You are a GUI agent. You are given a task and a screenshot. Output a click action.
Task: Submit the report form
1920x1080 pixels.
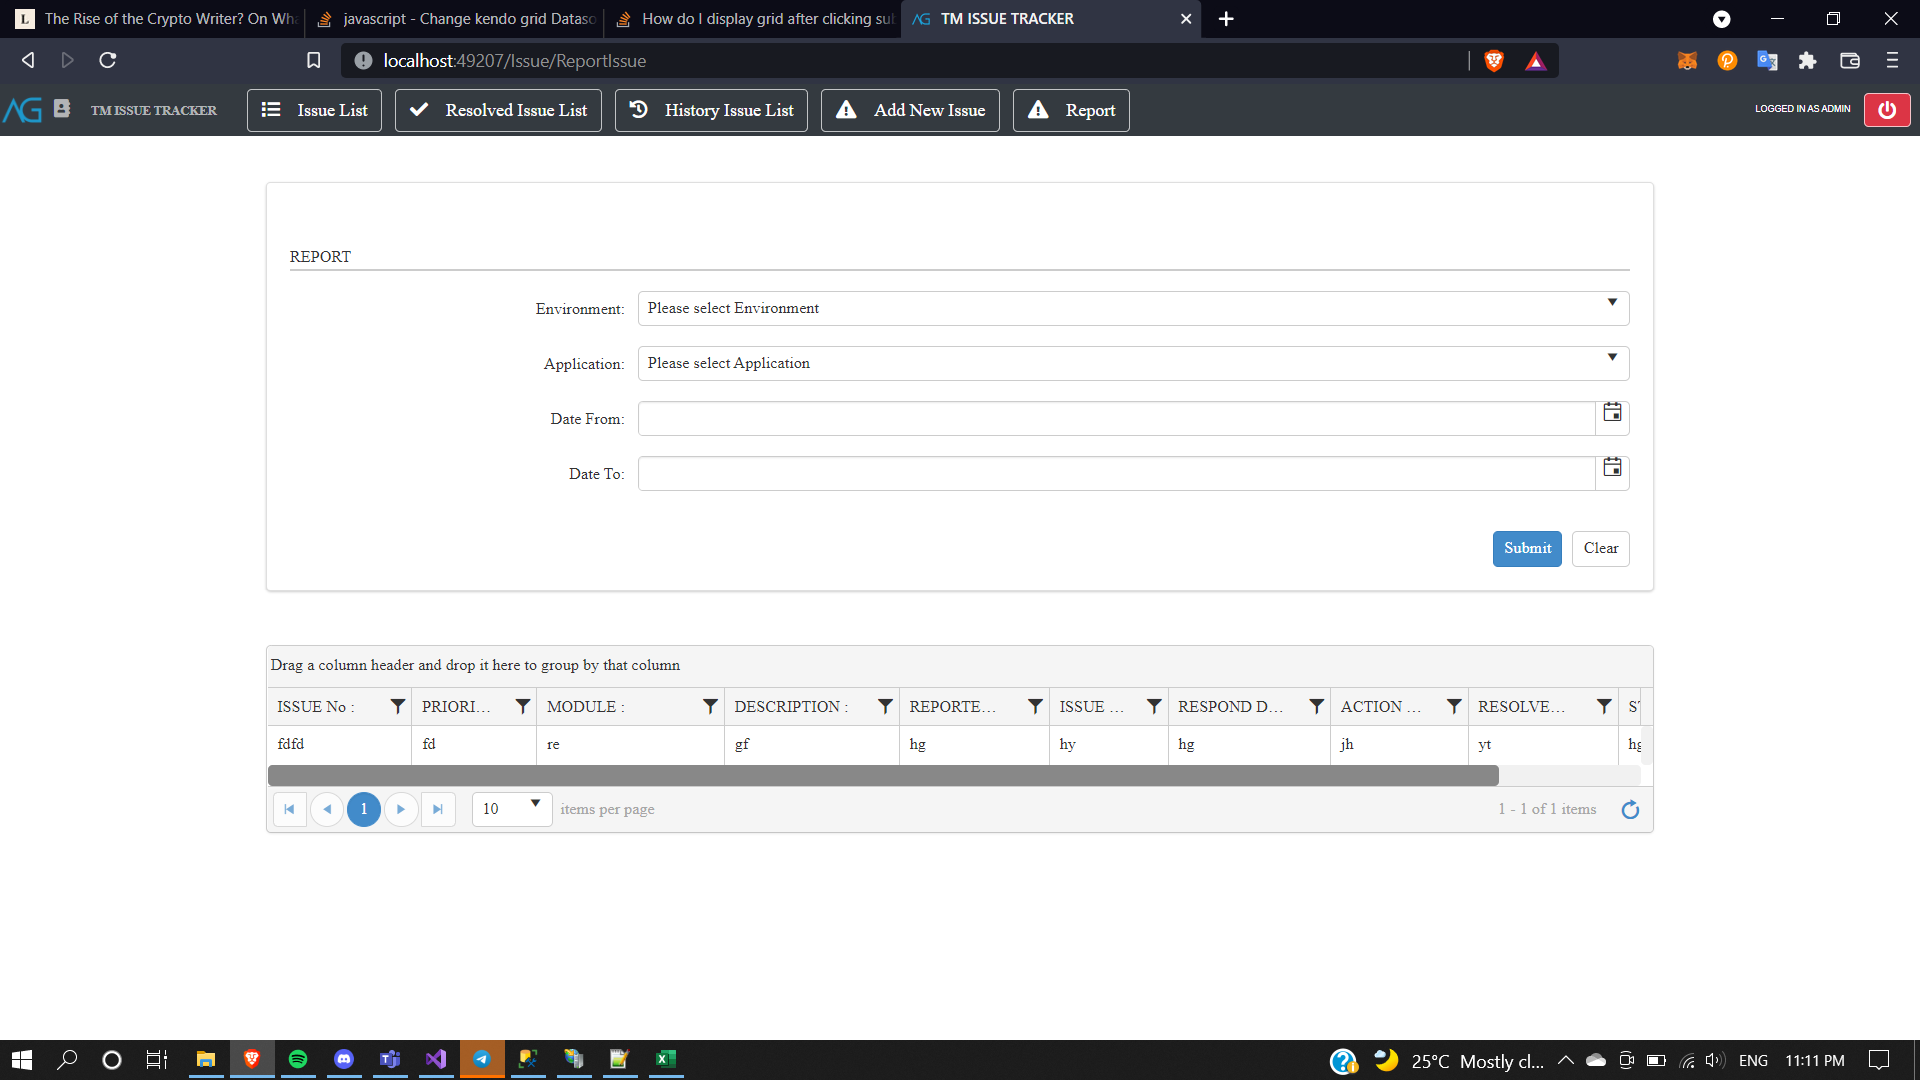click(x=1527, y=549)
